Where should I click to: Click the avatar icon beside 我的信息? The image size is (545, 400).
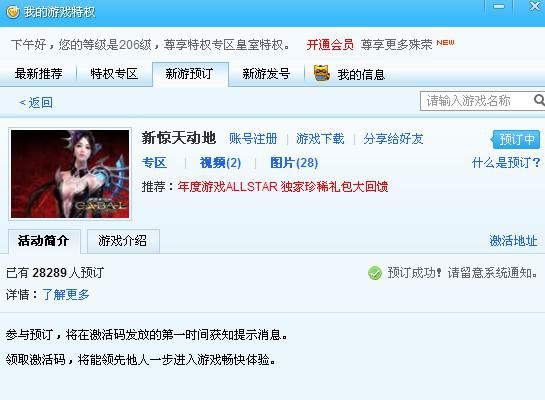point(322,73)
